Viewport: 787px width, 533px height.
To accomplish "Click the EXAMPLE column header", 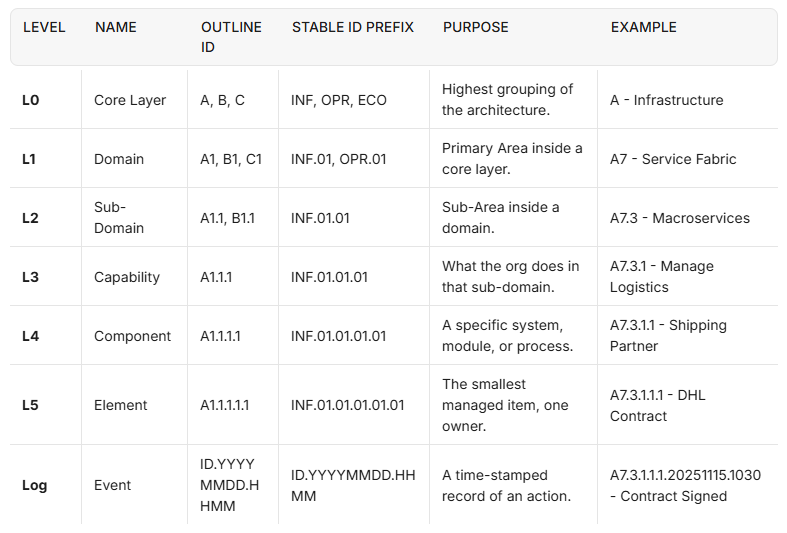I will 644,28.
